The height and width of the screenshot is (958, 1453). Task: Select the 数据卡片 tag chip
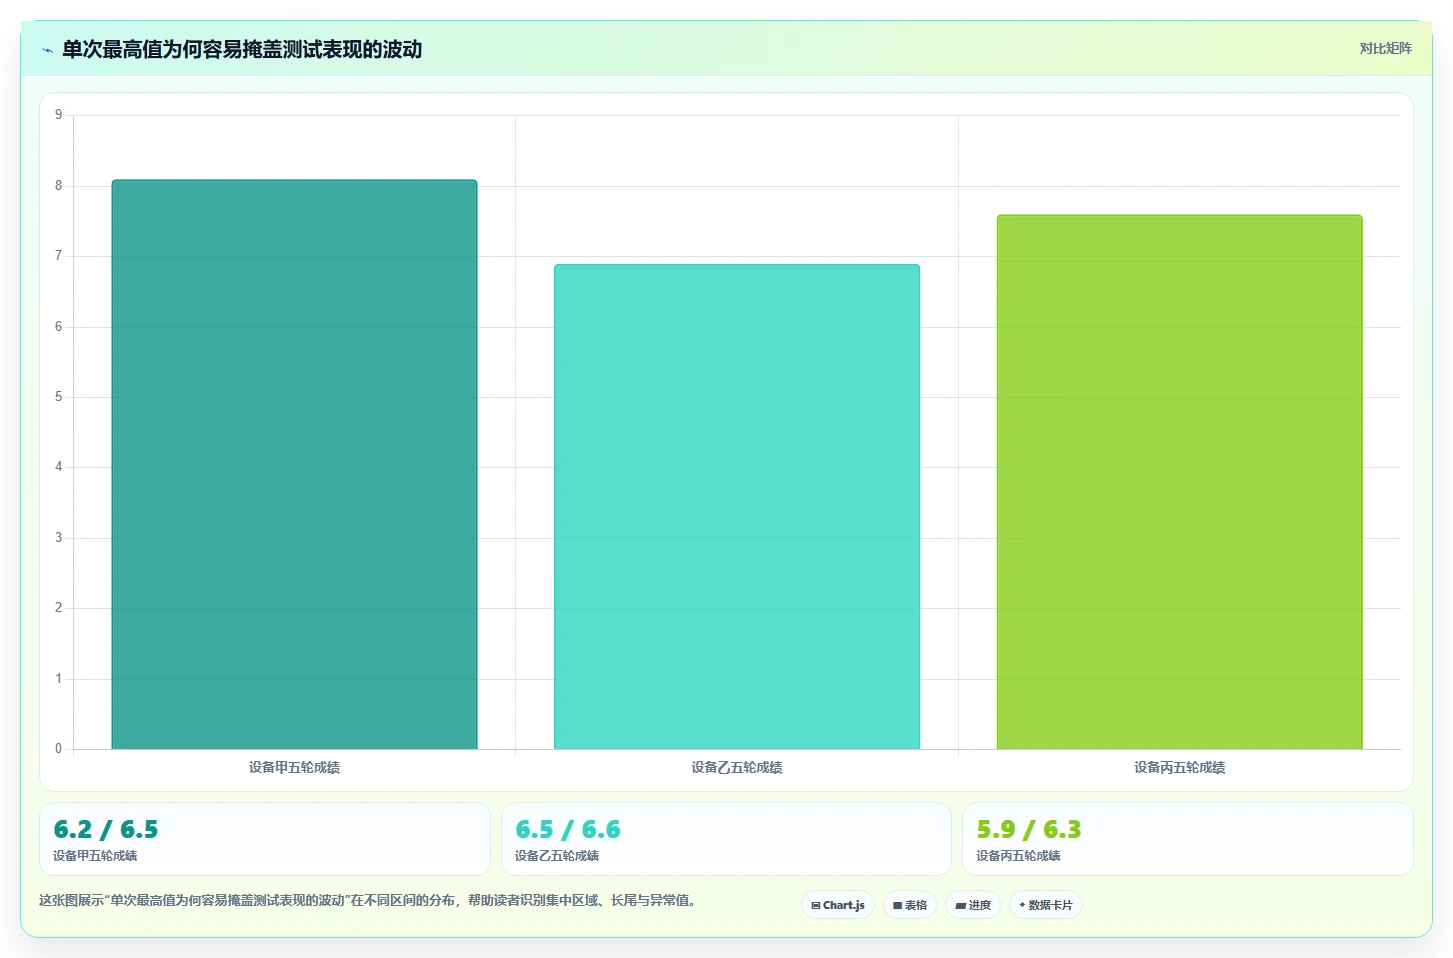[x=1046, y=905]
